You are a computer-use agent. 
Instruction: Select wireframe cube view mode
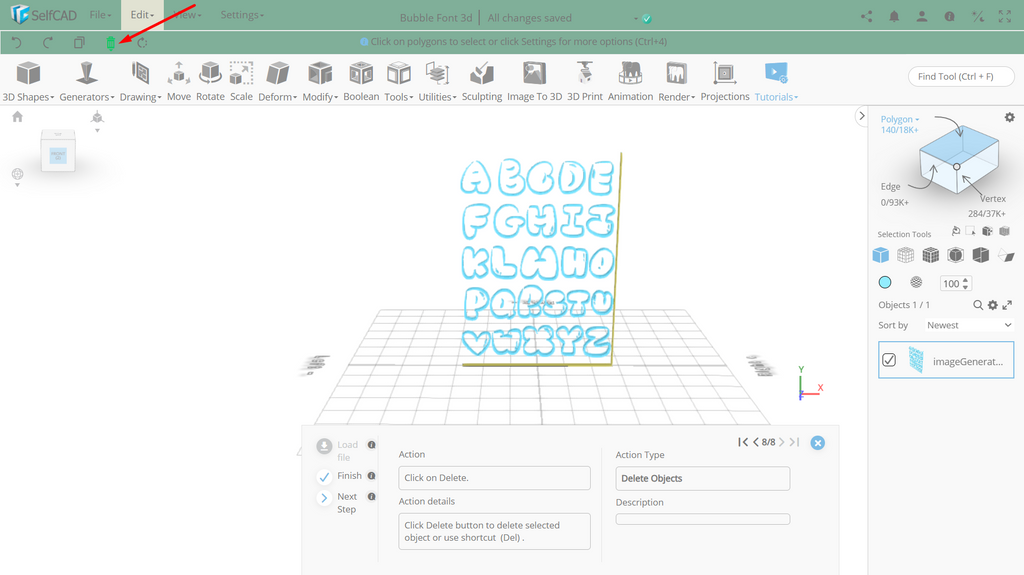[x=905, y=255]
